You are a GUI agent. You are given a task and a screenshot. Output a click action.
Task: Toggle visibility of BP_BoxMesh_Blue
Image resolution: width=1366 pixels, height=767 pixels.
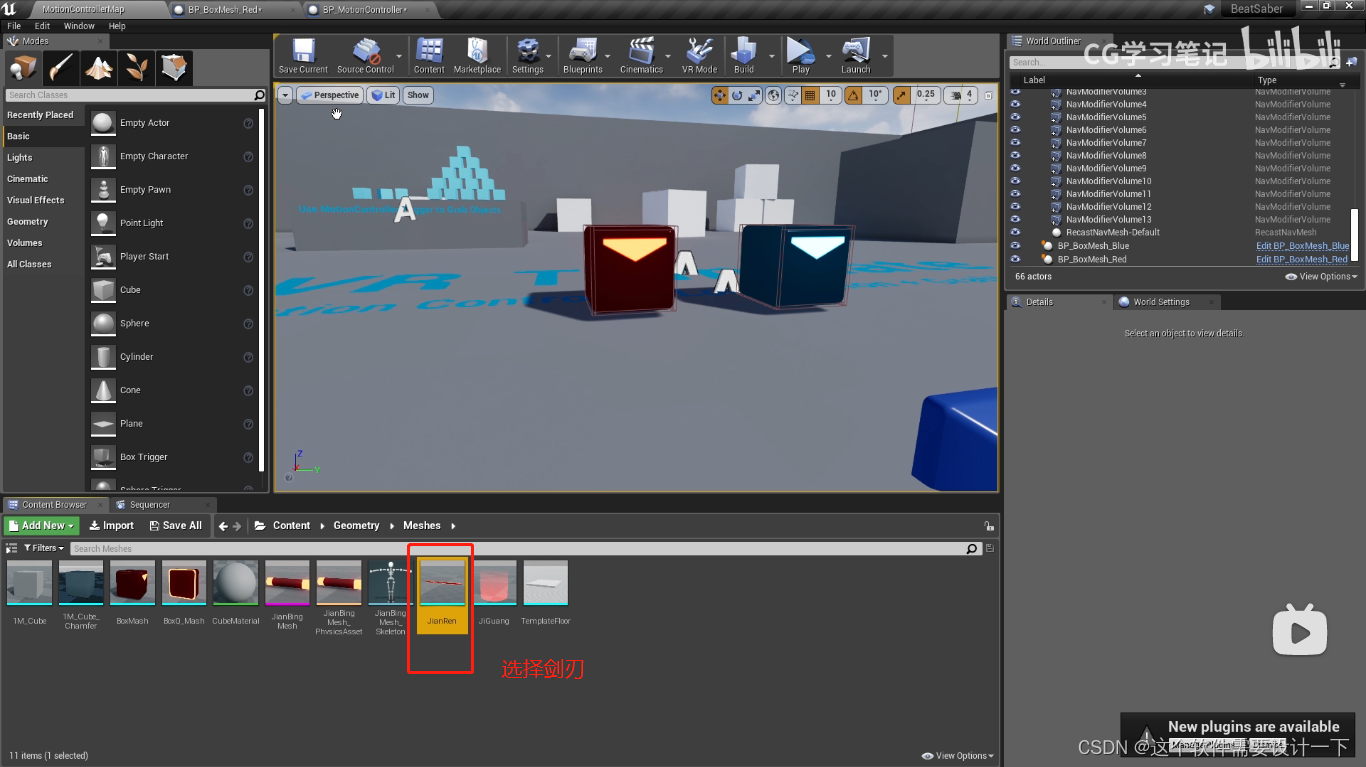(x=1015, y=245)
